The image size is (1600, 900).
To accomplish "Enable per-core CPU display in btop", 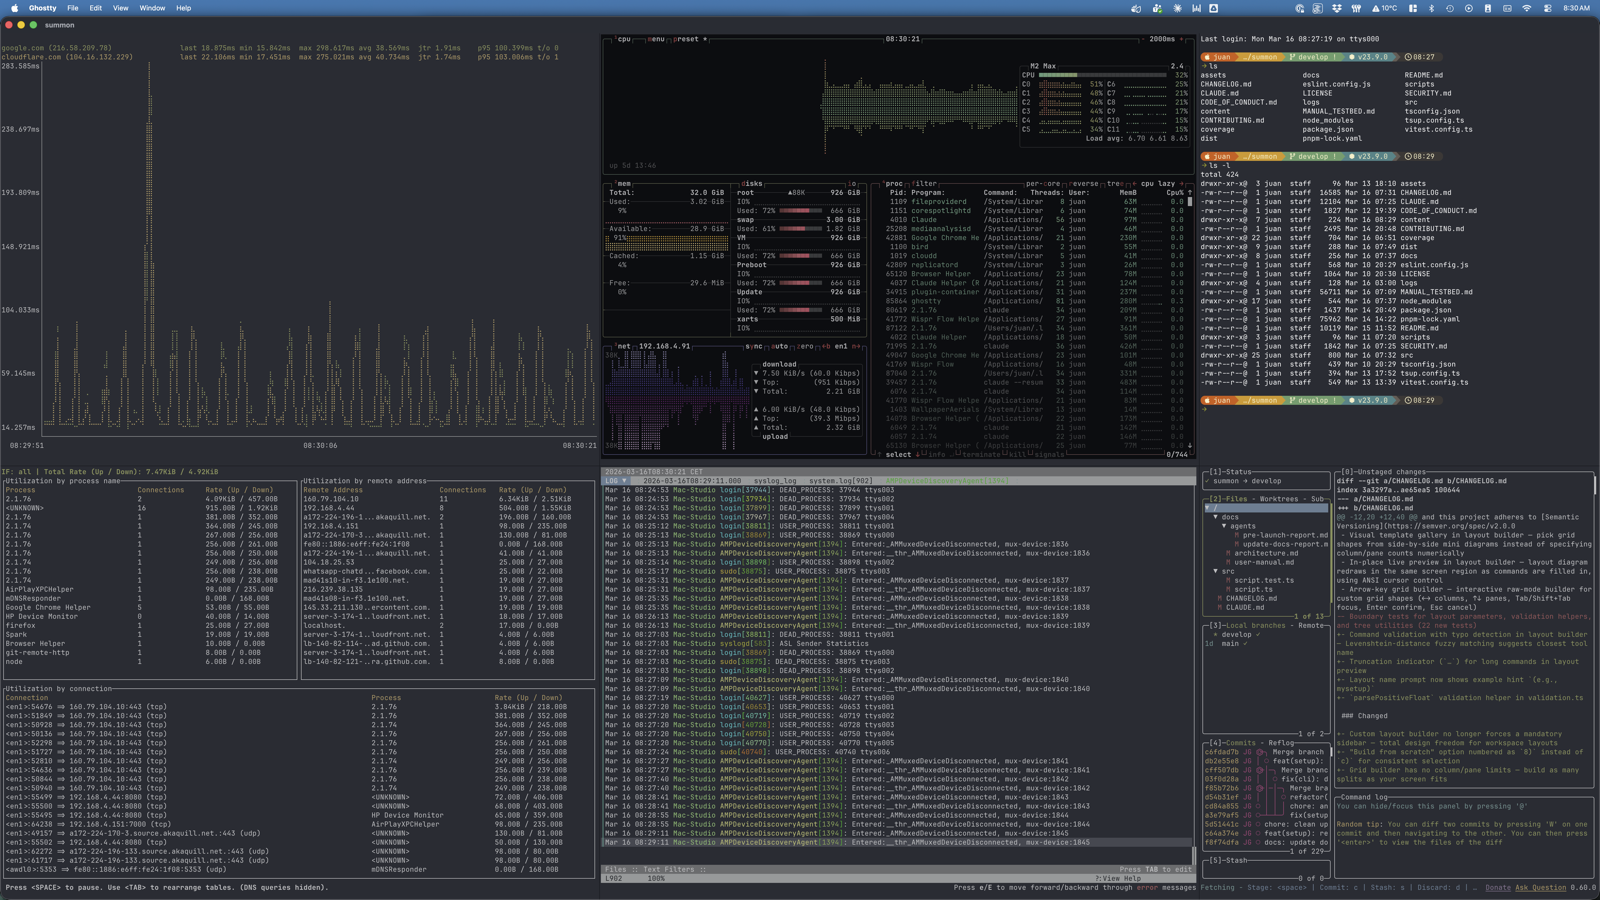I will click(x=1043, y=183).
